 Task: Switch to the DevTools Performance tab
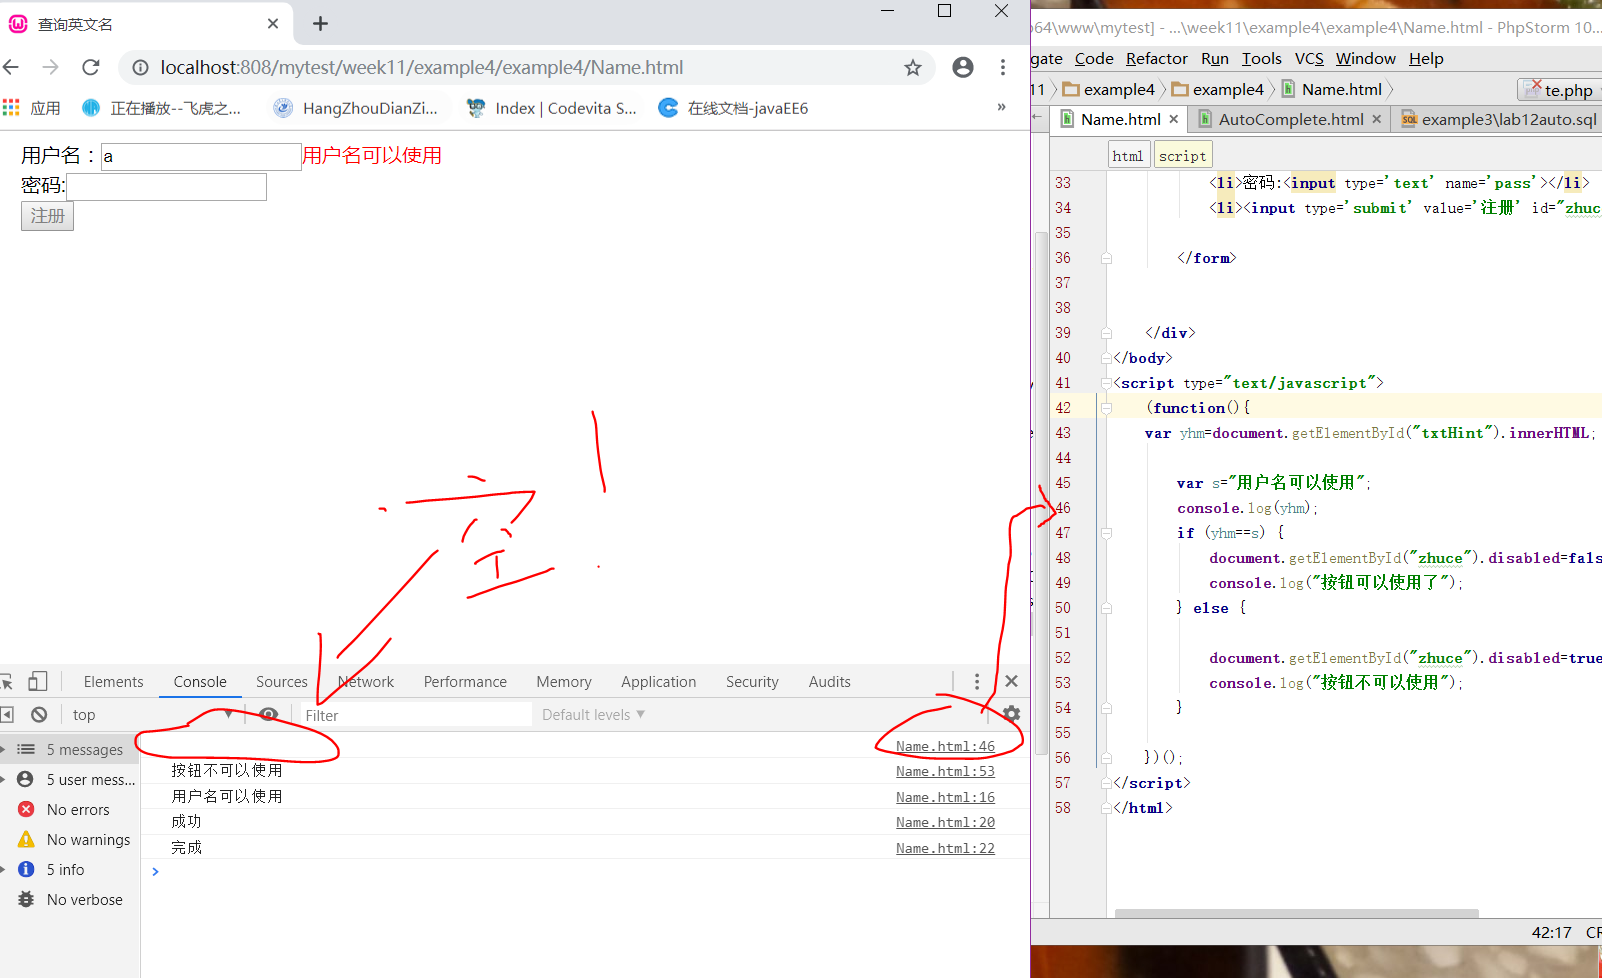click(465, 682)
